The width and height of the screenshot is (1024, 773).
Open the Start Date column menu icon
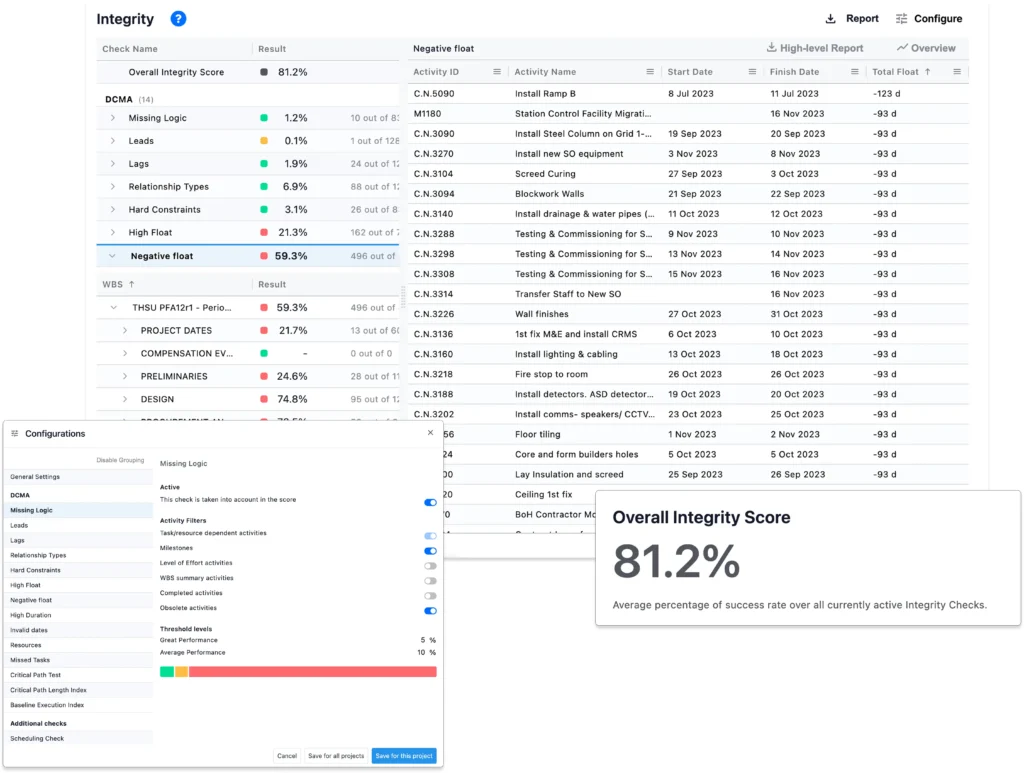753,72
